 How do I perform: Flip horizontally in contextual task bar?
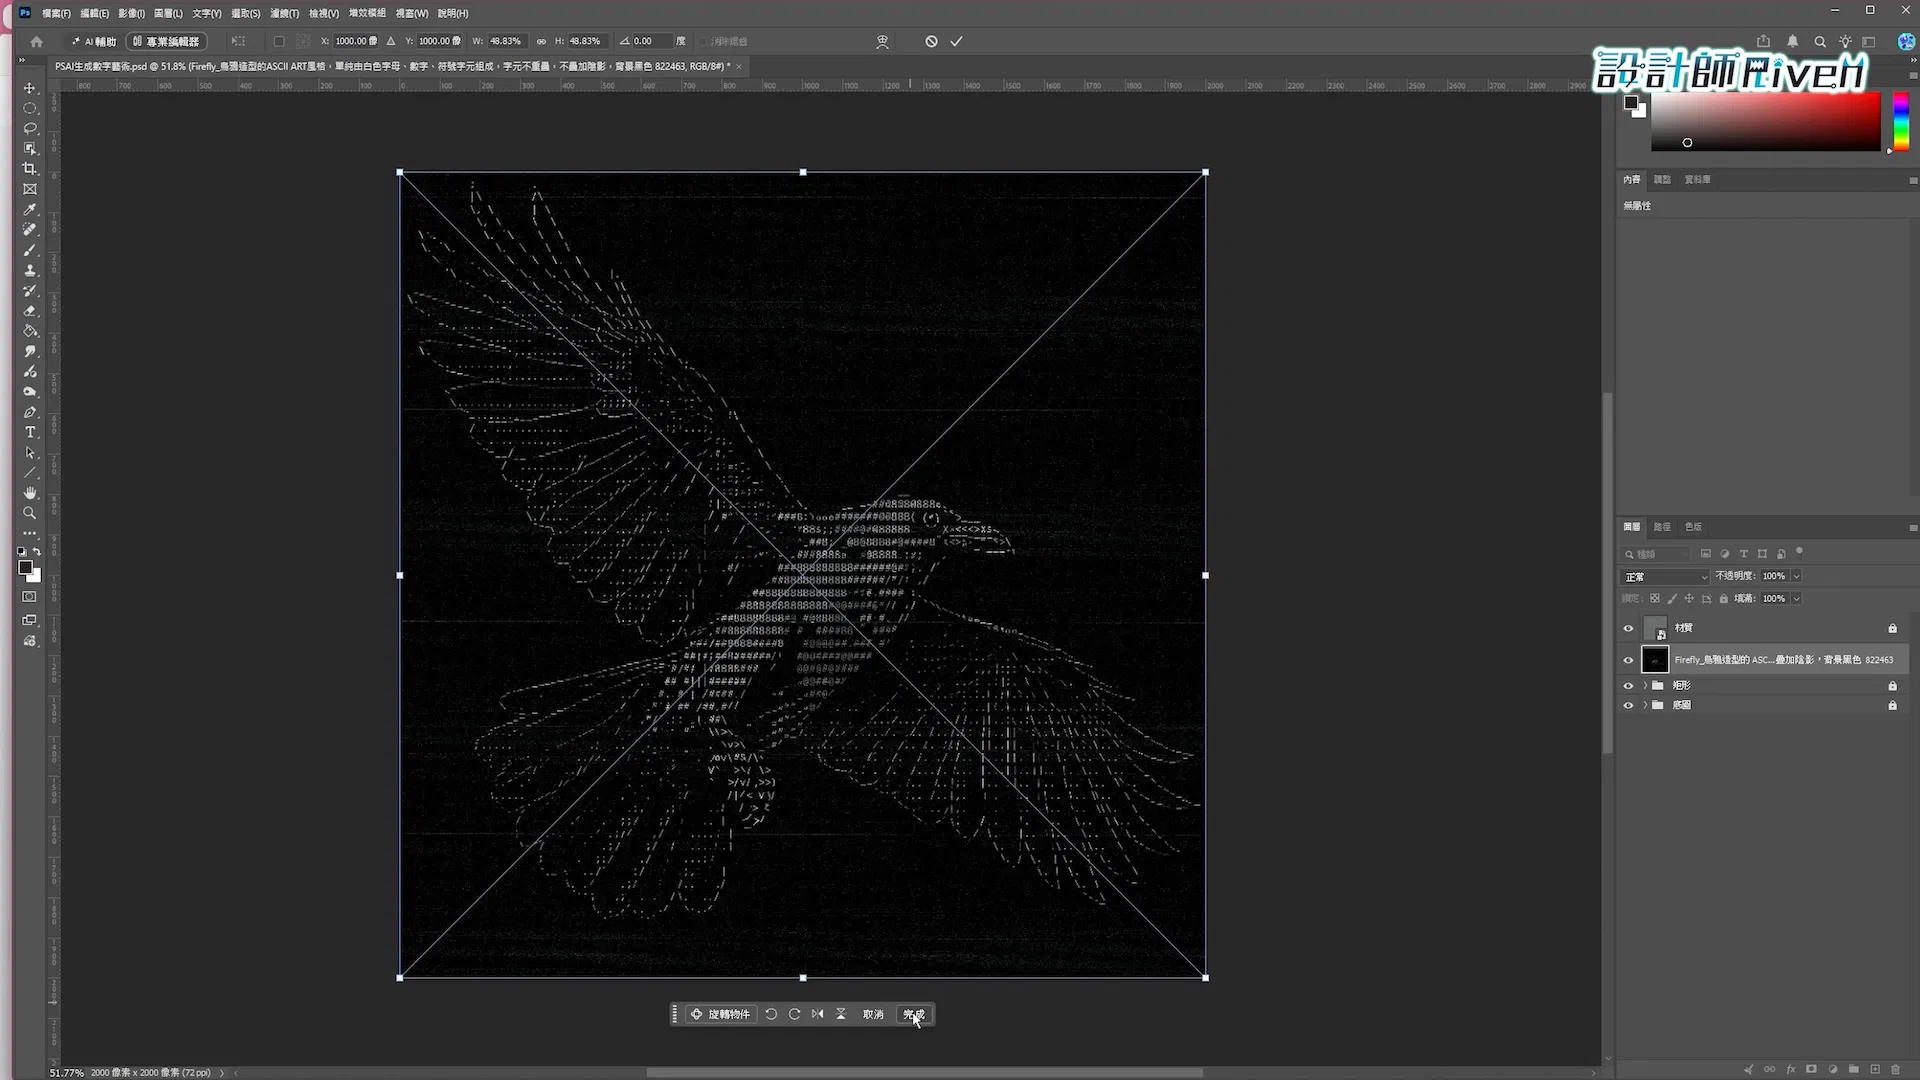pyautogui.click(x=817, y=1014)
